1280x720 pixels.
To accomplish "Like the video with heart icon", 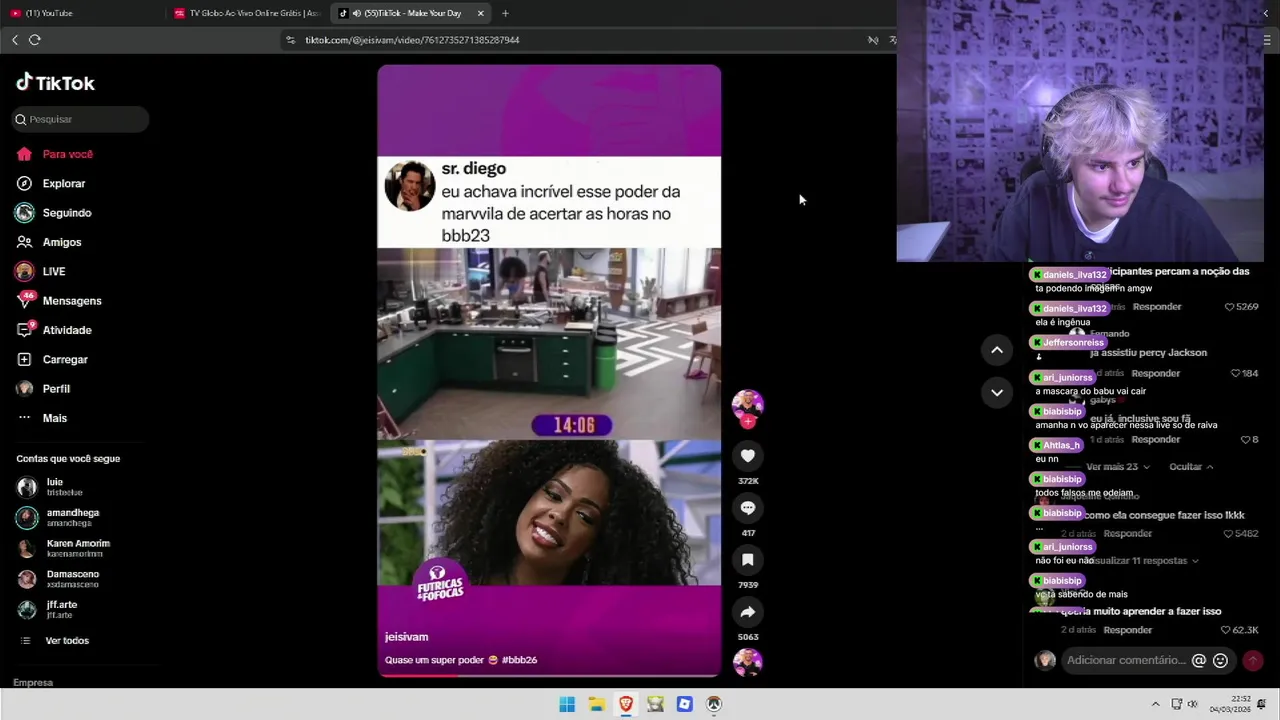I will 747,456.
